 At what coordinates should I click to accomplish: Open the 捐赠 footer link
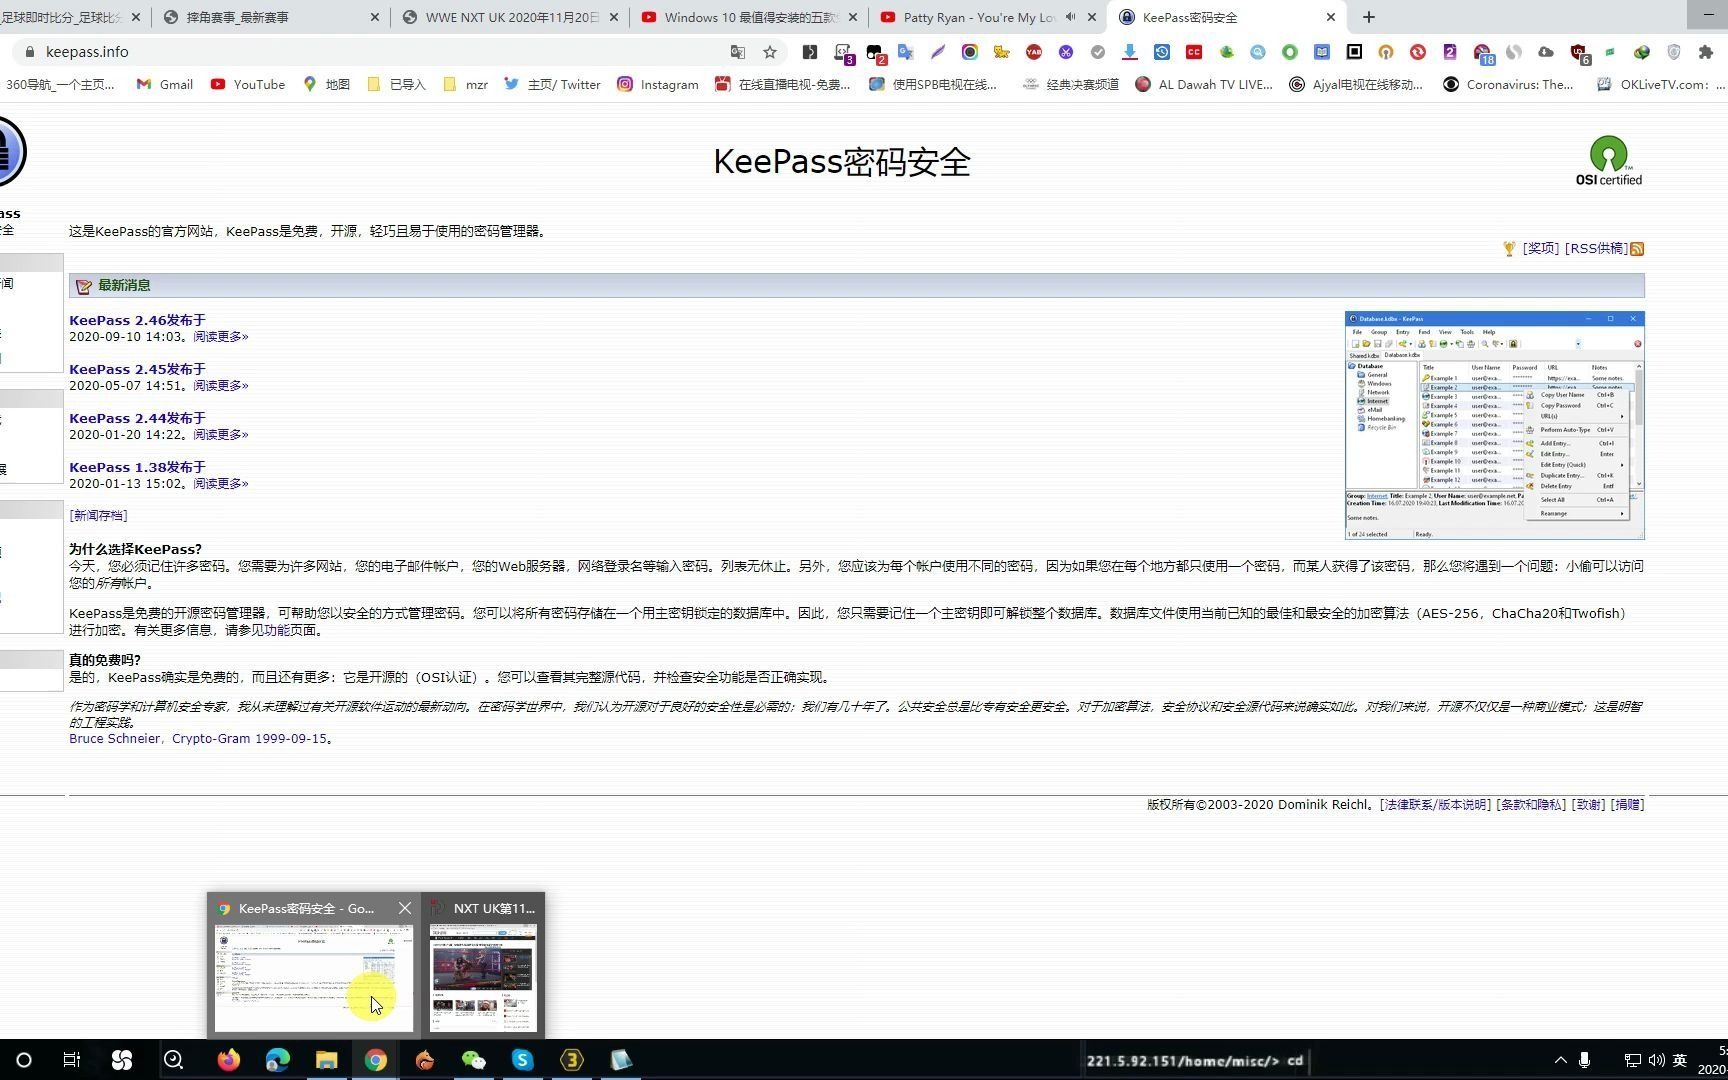click(1627, 805)
